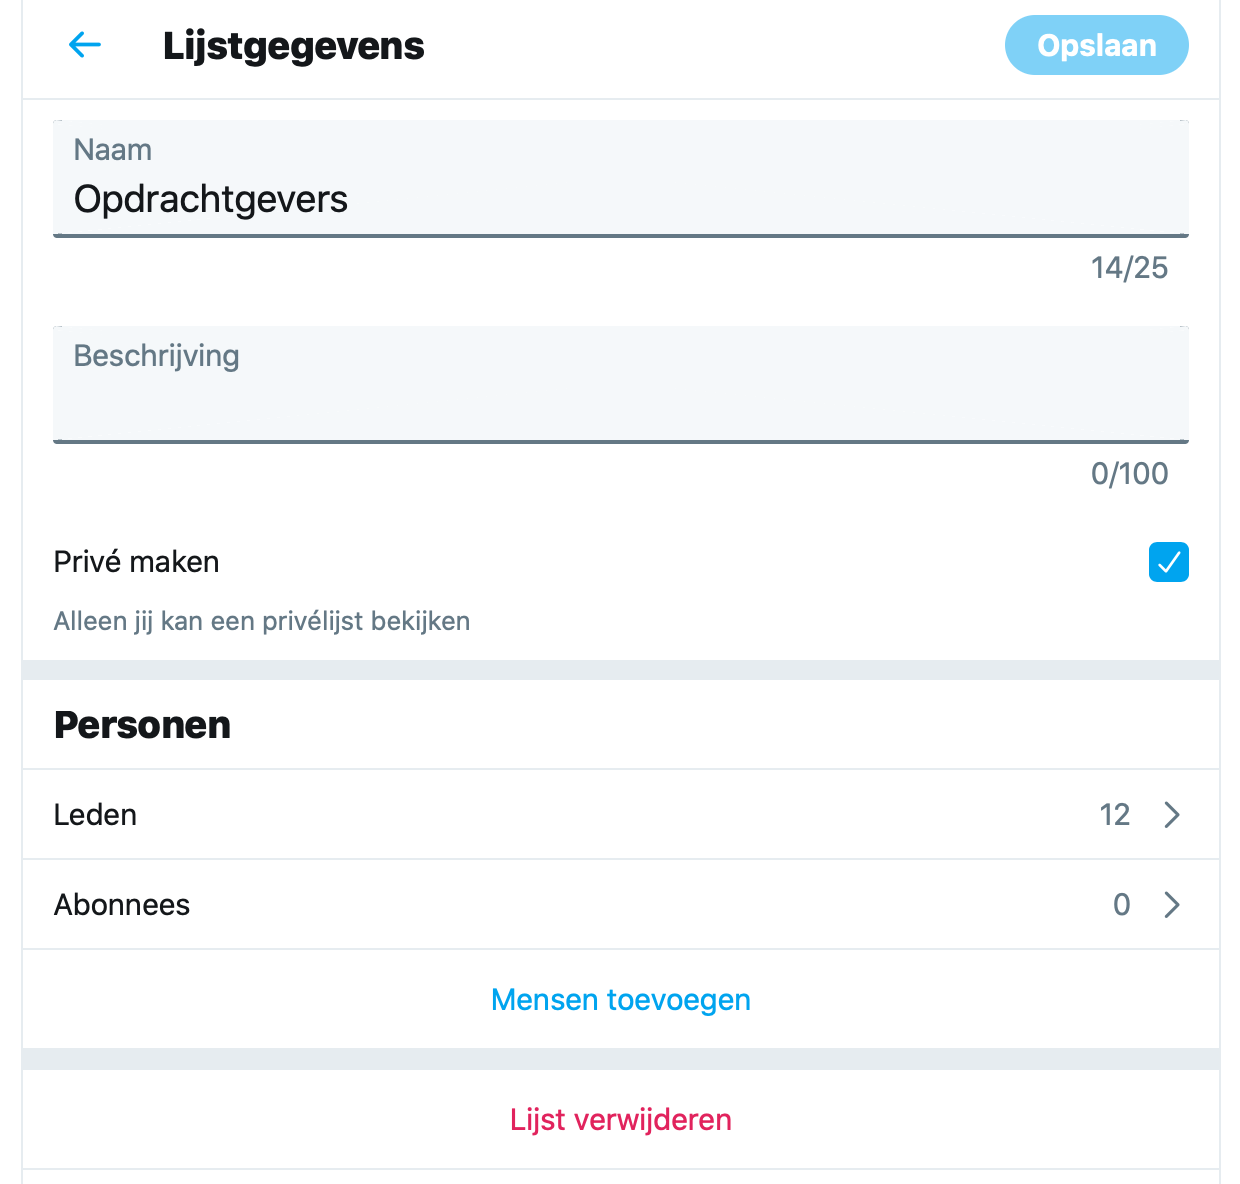Click the Privé maken label text
1240x1184 pixels.
[x=136, y=562]
